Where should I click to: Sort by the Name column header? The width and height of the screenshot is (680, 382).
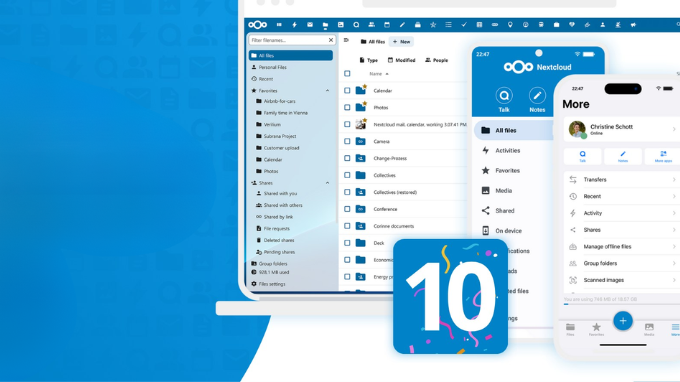click(379, 74)
